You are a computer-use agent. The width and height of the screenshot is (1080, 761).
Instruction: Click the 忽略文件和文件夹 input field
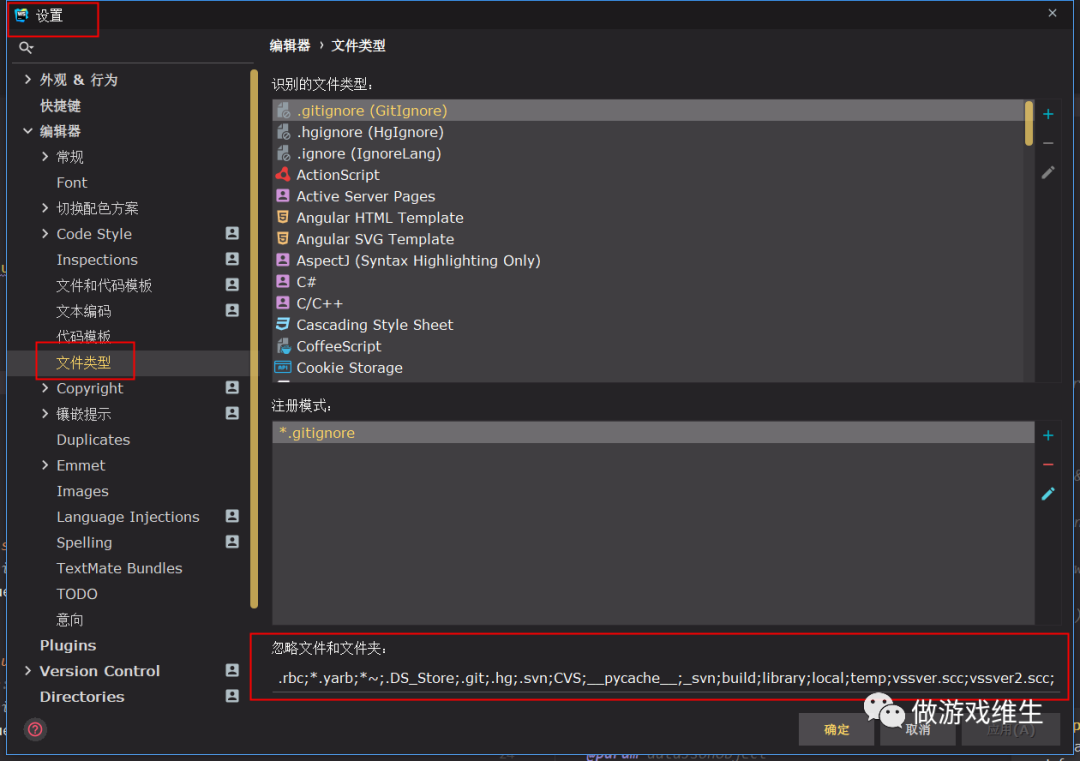coord(665,678)
